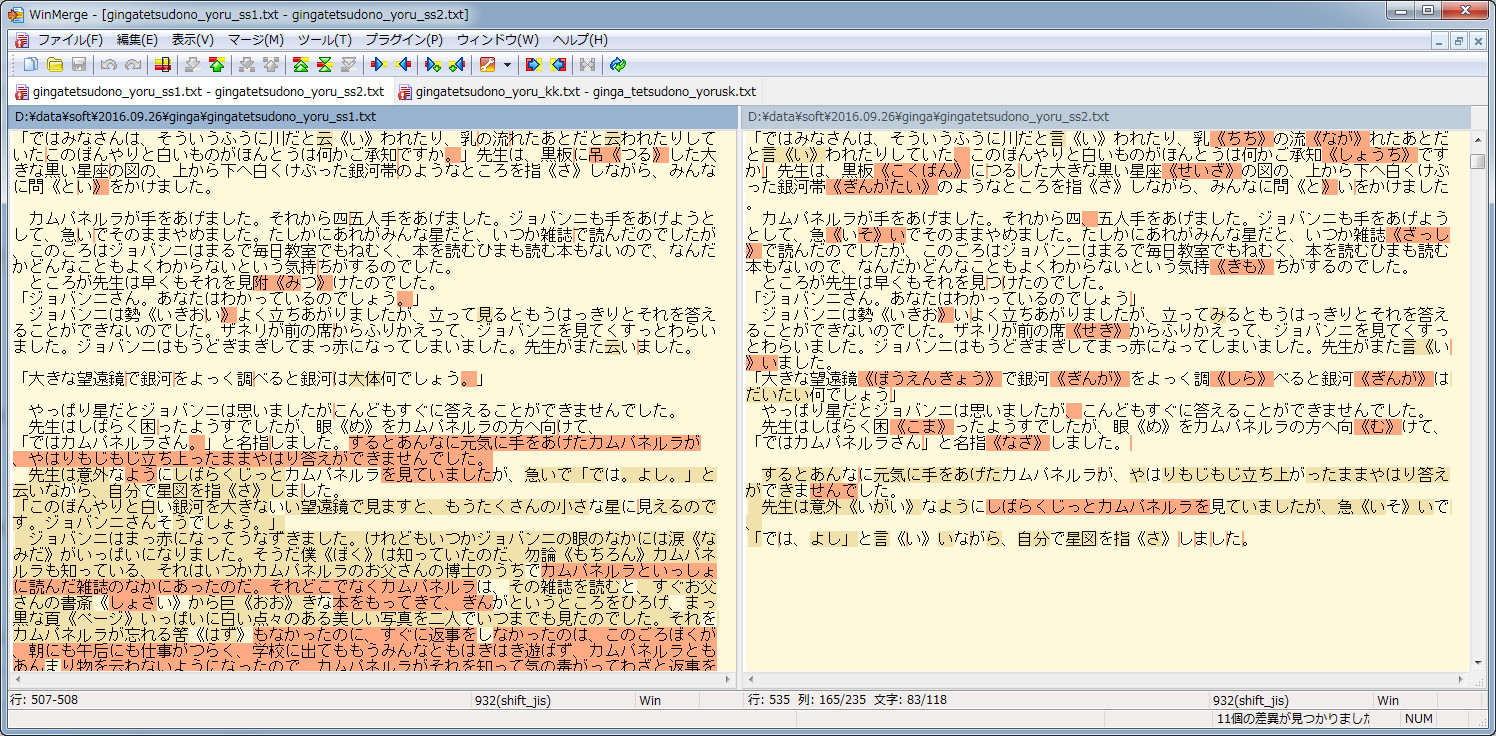The width and height of the screenshot is (1496, 736).
Task: Expand the options wrench dropdown arrow
Action: 507,64
